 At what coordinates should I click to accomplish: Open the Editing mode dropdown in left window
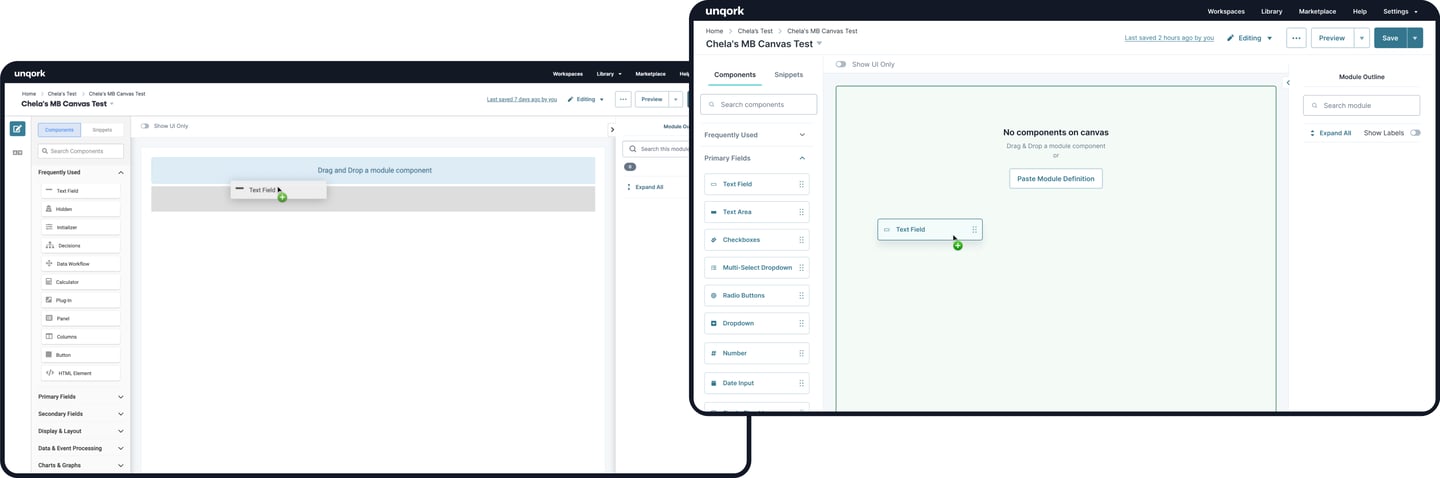click(x=586, y=99)
